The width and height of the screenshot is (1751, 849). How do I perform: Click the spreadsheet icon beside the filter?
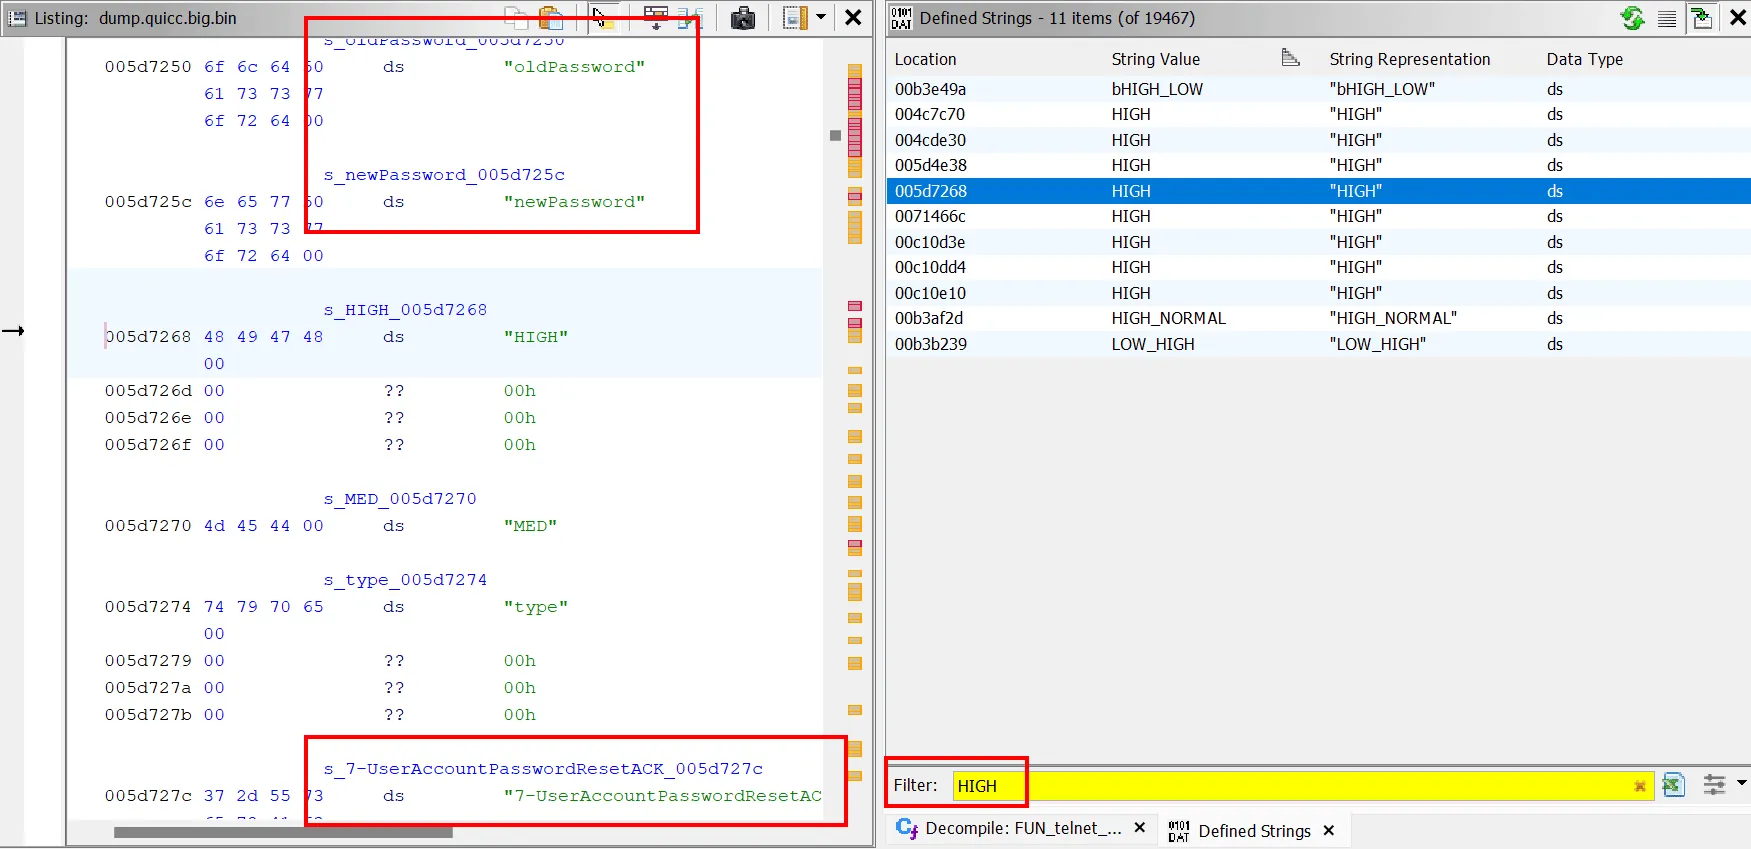(1673, 786)
